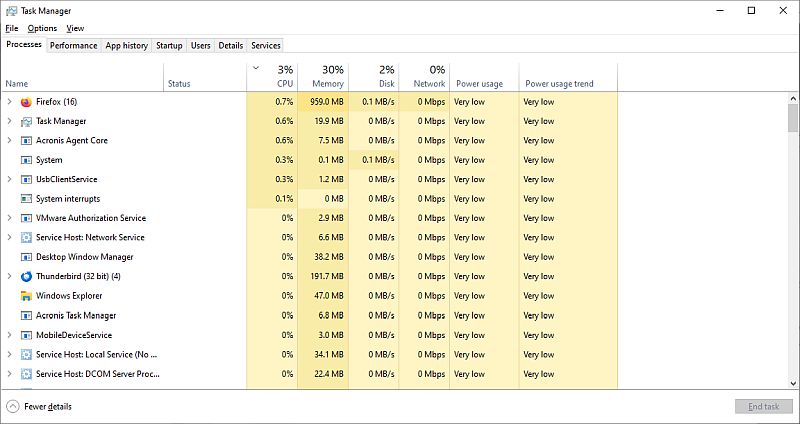Select the System interrupts row name
The image size is (800, 424).
point(68,199)
